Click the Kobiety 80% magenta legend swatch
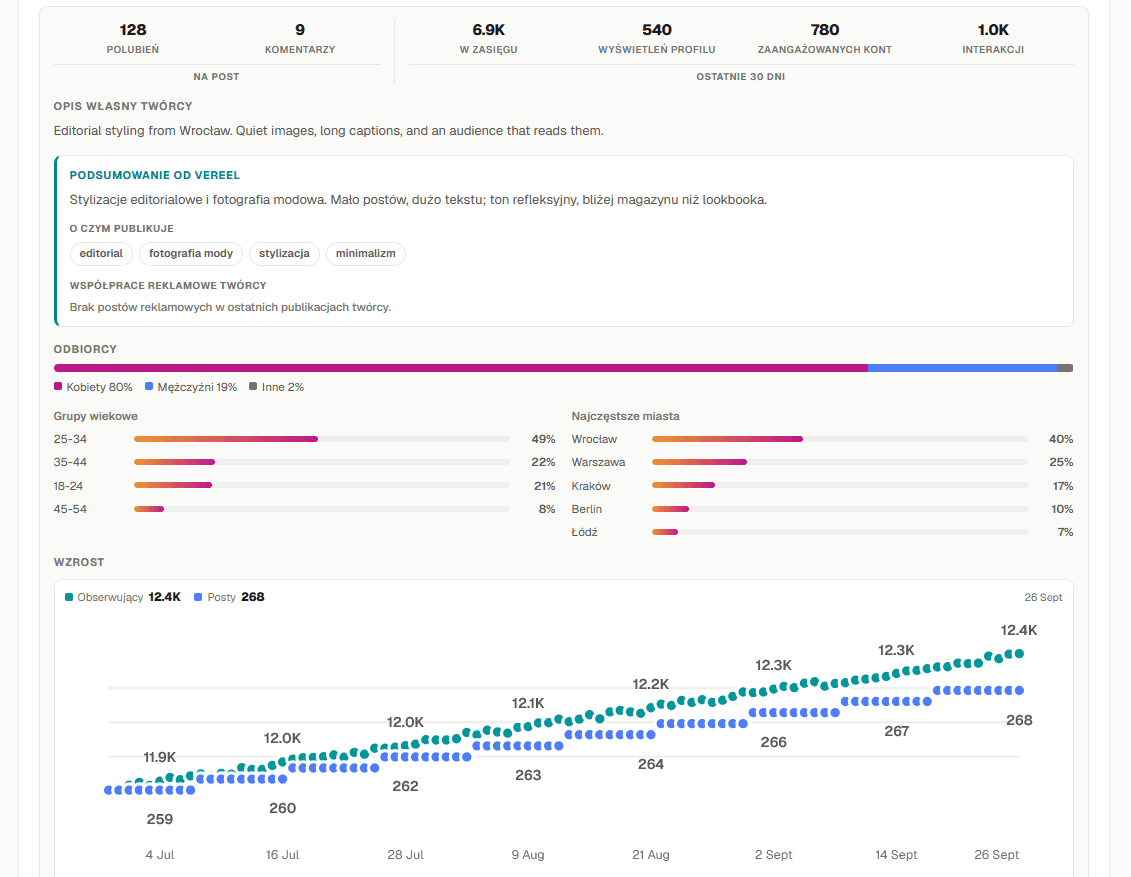 point(58,387)
